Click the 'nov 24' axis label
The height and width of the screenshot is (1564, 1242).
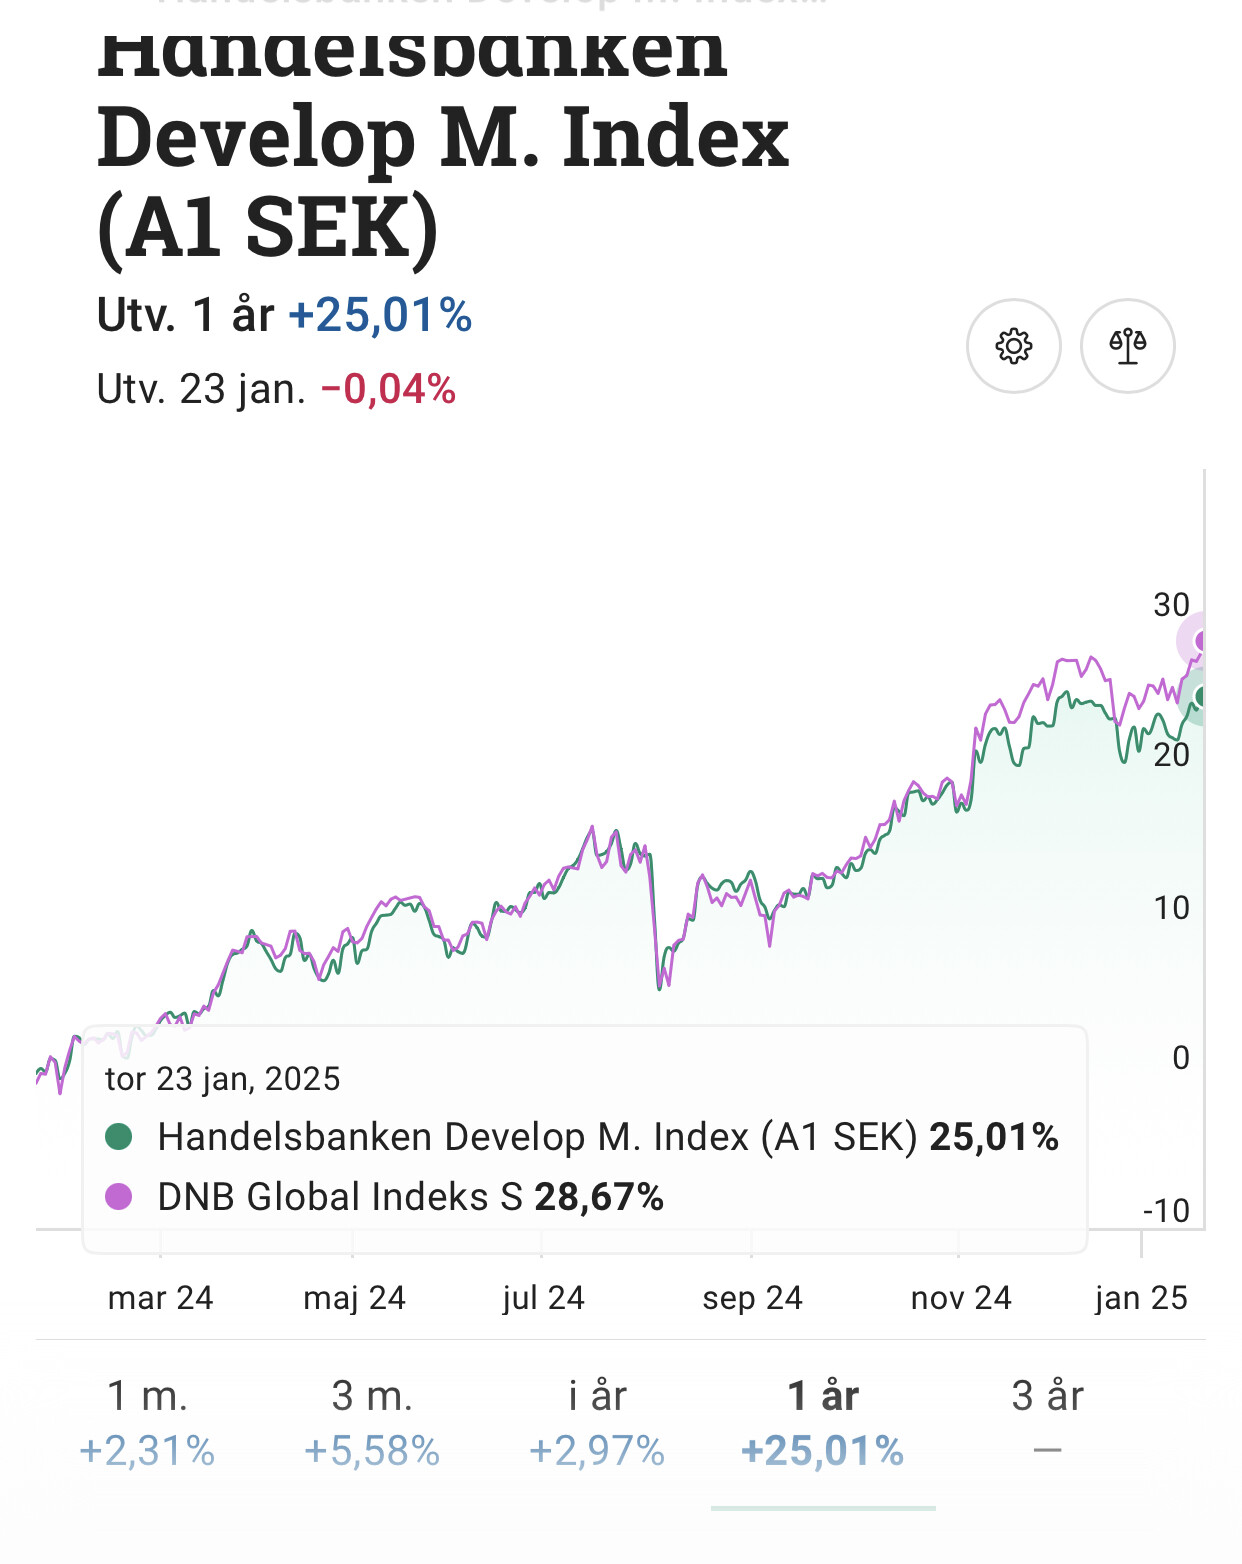[x=961, y=1298]
